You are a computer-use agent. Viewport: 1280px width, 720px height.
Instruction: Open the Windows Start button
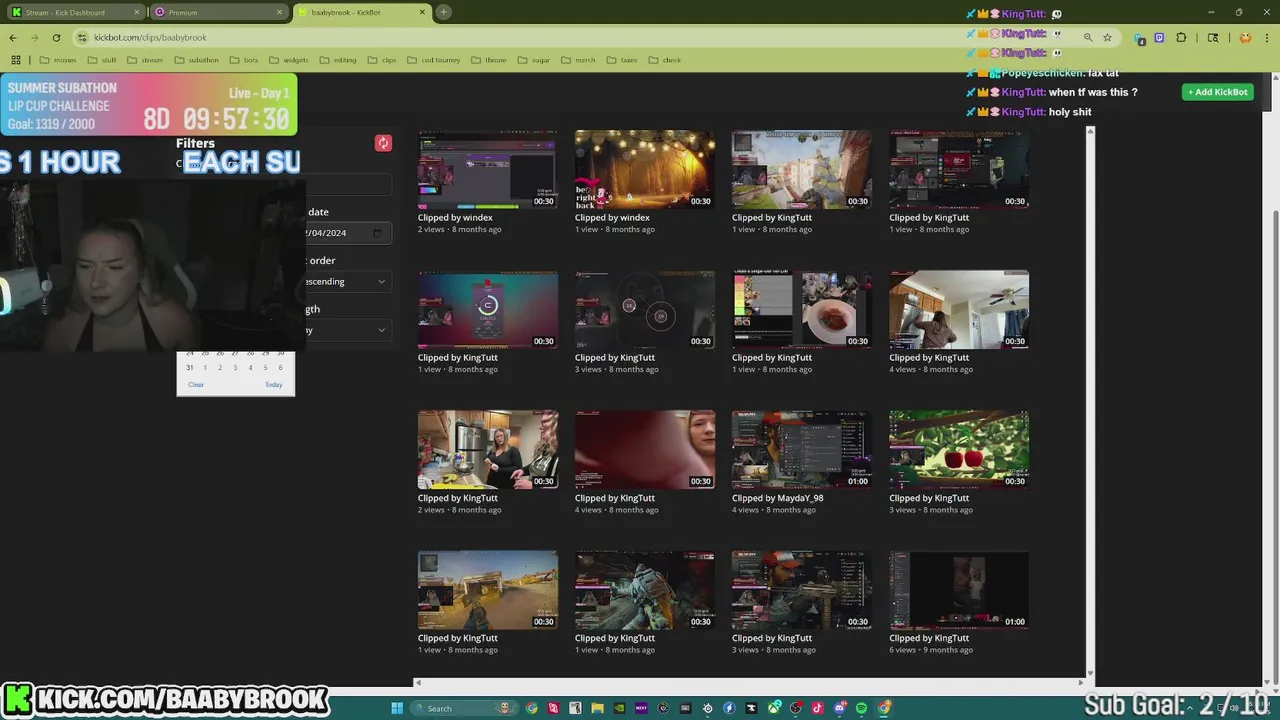coord(397,708)
